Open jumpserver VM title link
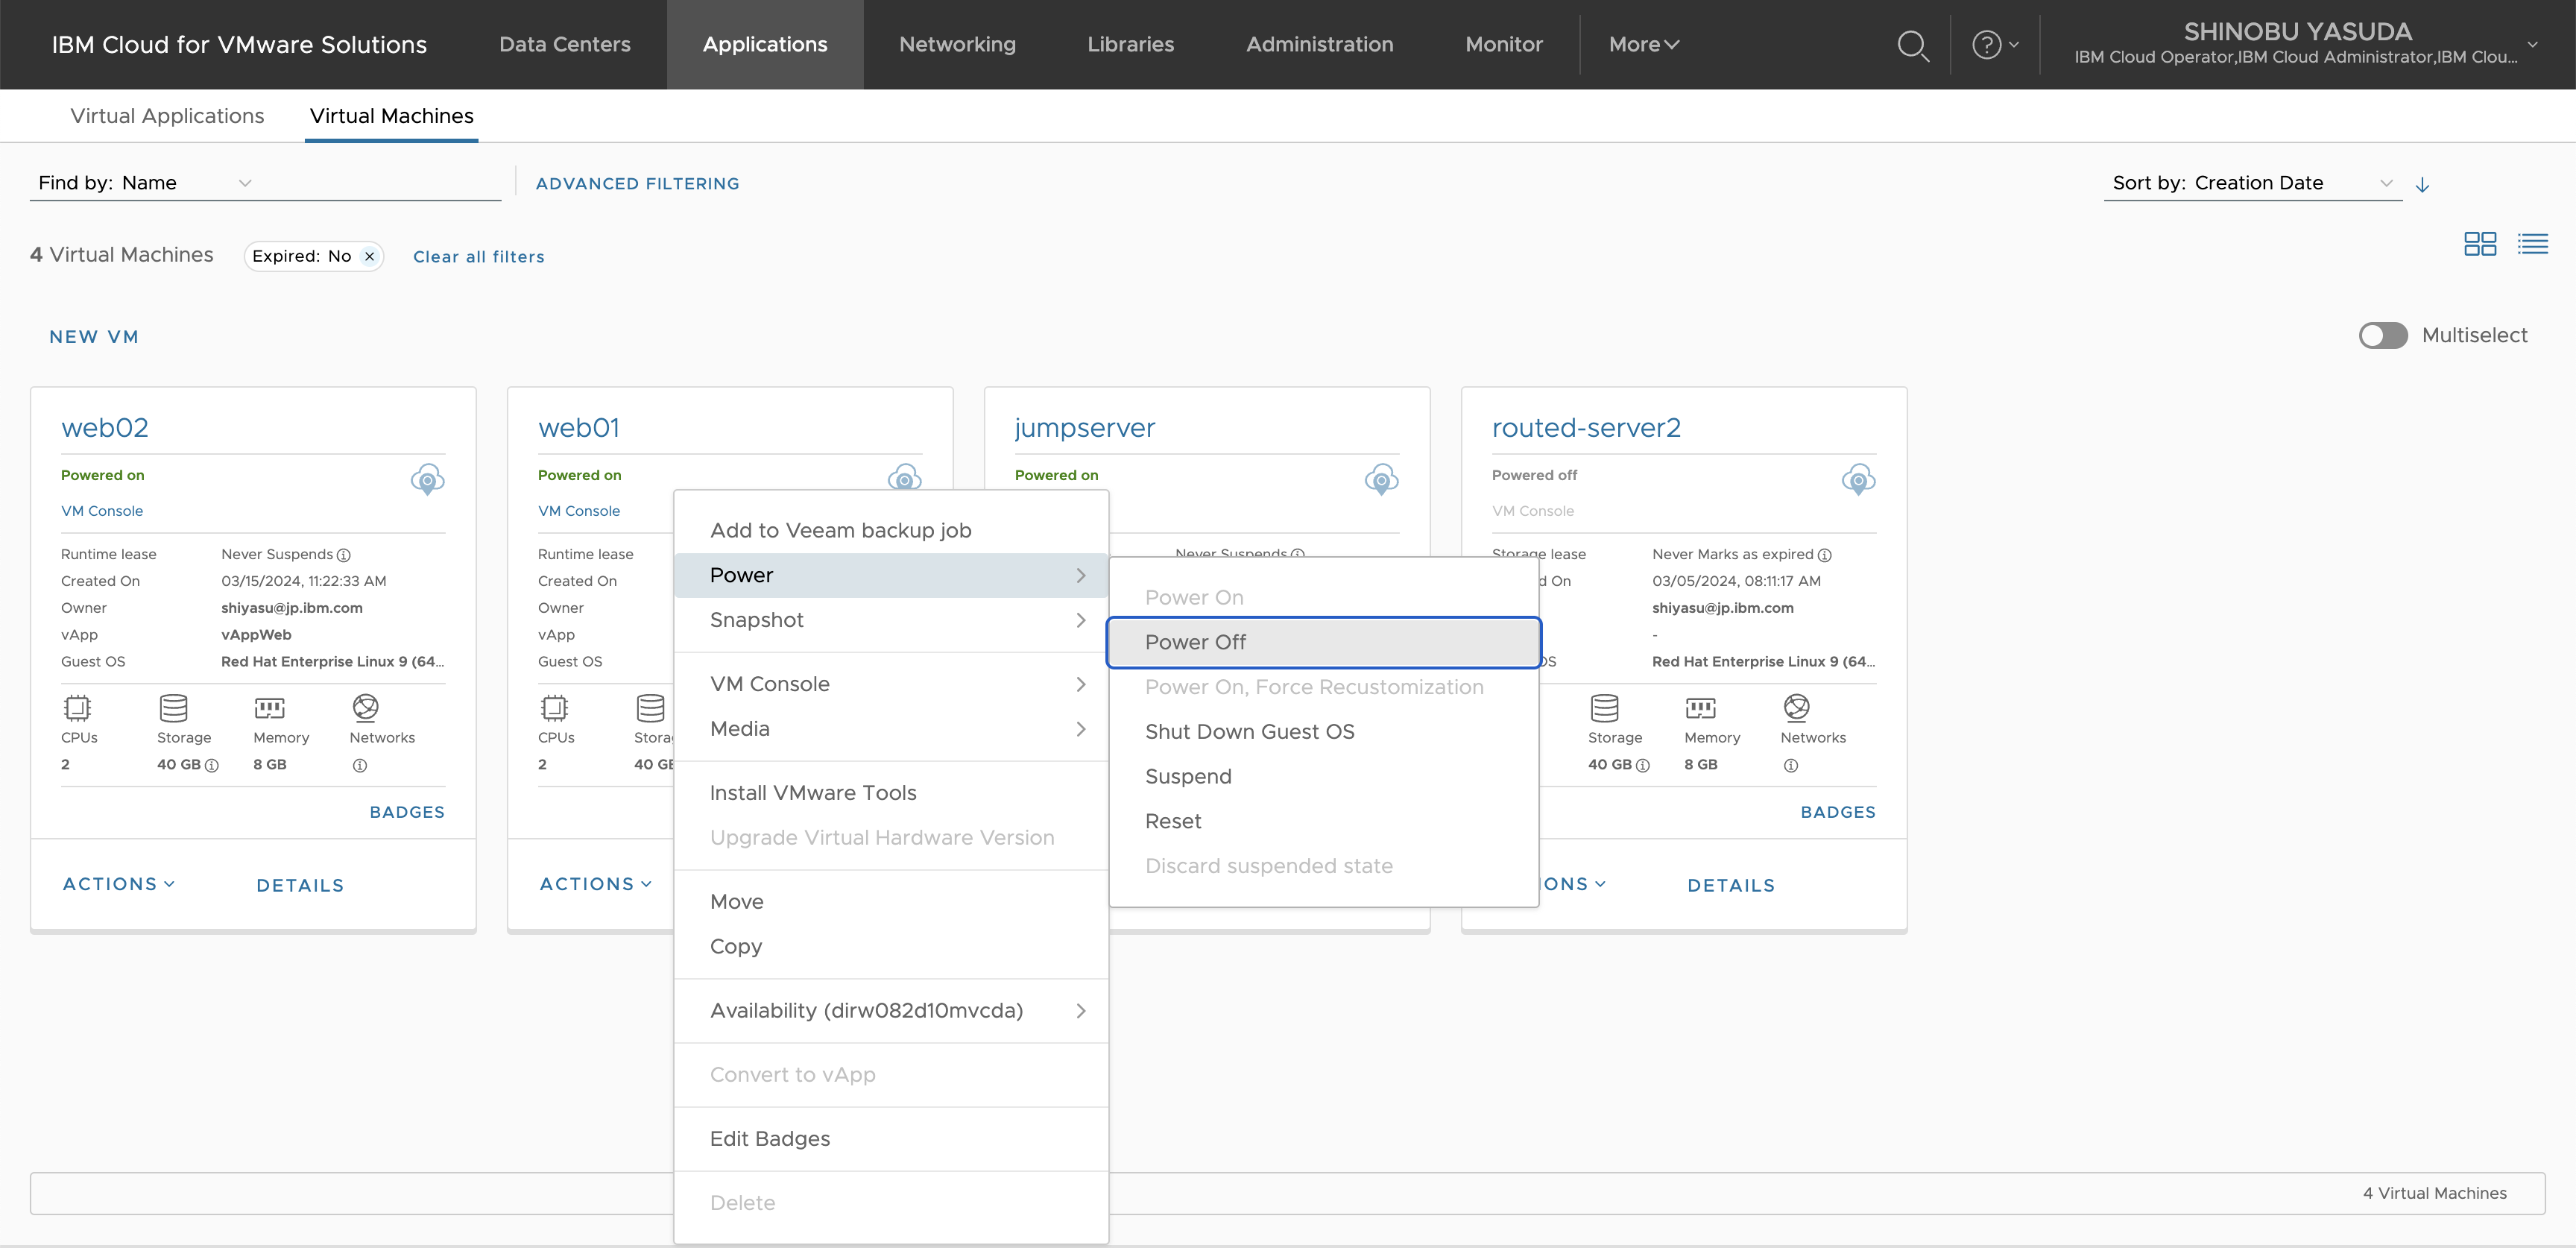 coord(1085,428)
